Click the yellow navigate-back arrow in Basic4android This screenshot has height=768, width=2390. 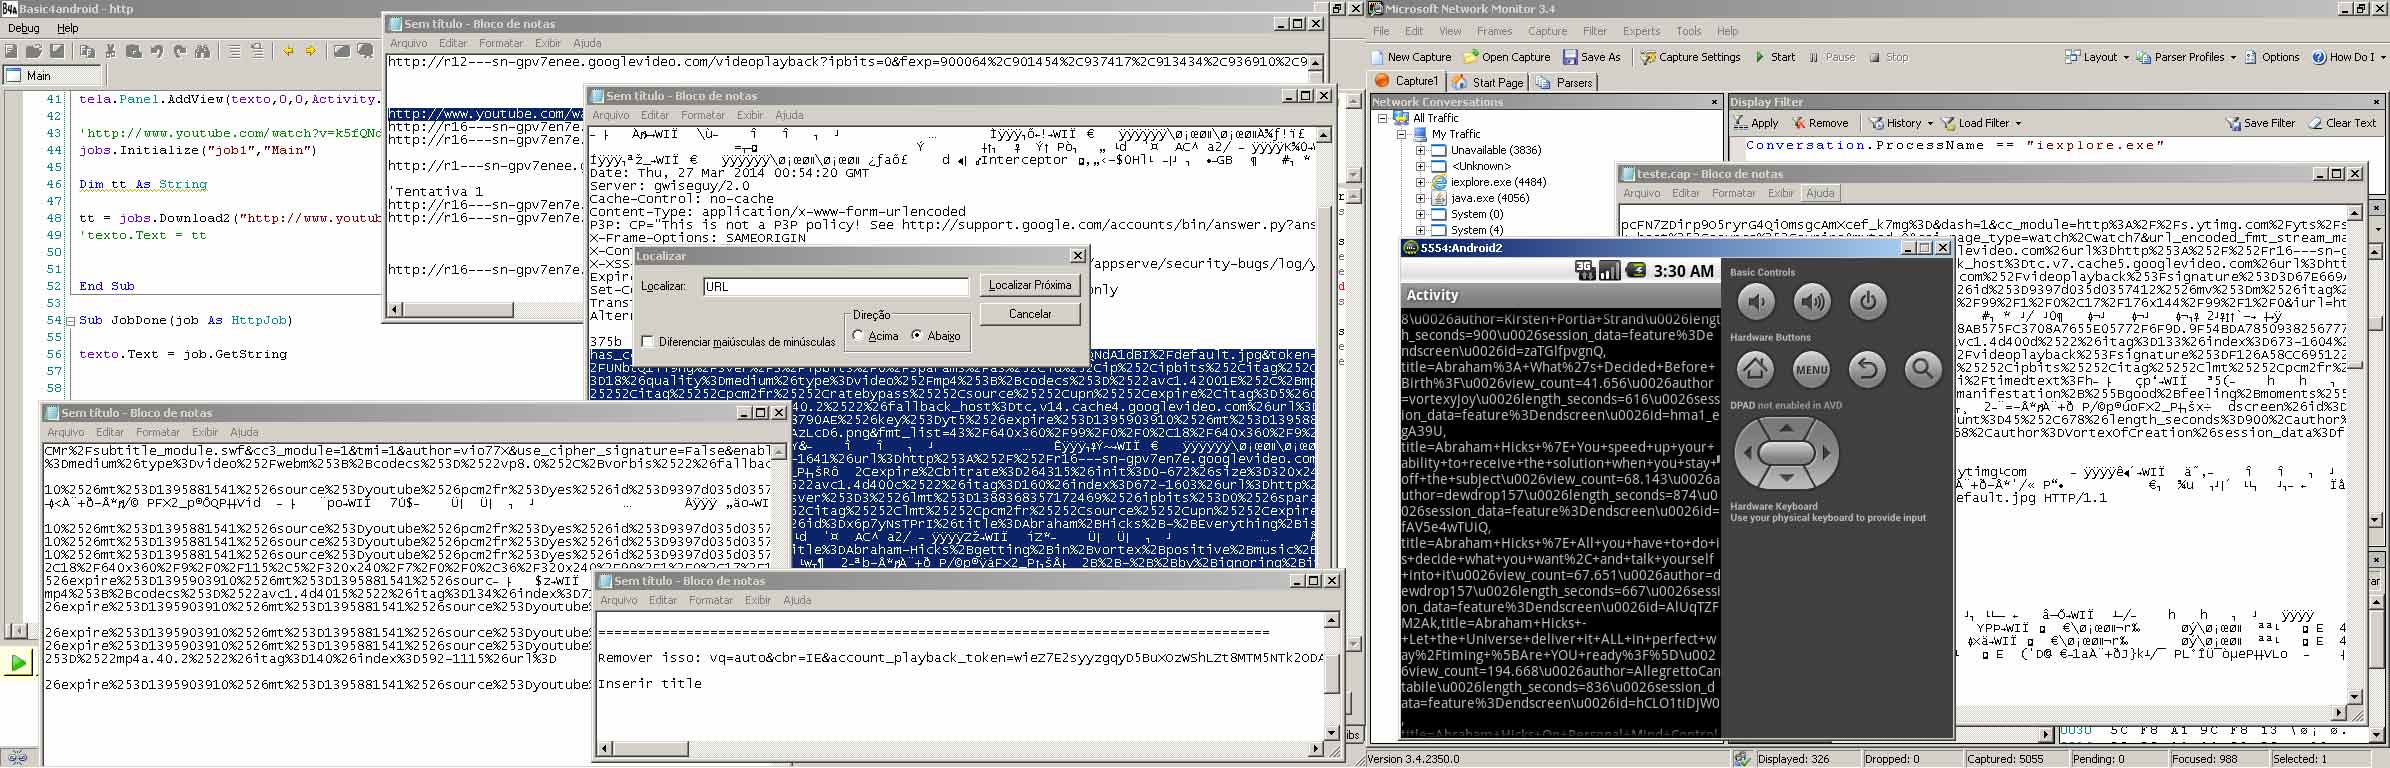(288, 51)
